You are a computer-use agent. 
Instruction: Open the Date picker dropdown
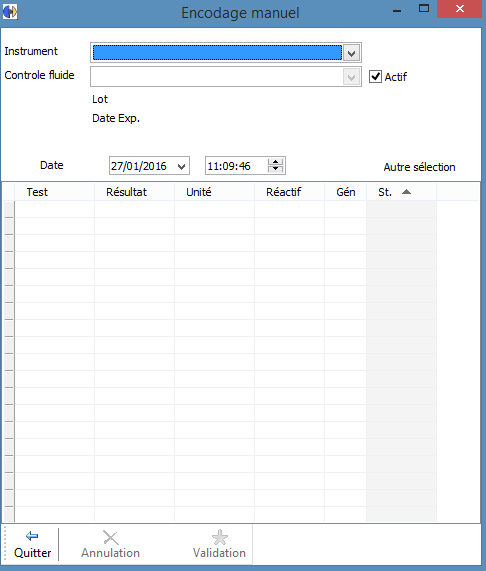[x=181, y=166]
